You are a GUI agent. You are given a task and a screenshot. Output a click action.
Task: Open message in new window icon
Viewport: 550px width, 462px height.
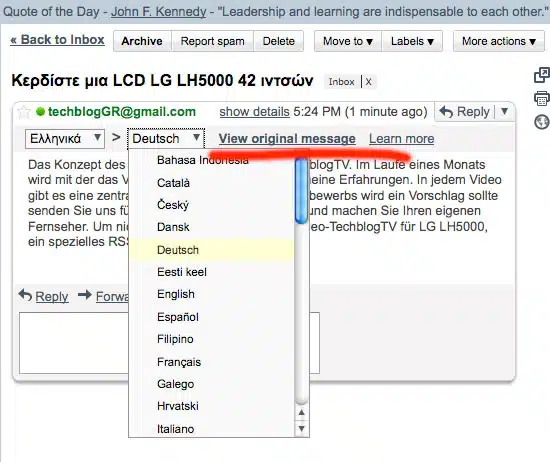(x=542, y=75)
